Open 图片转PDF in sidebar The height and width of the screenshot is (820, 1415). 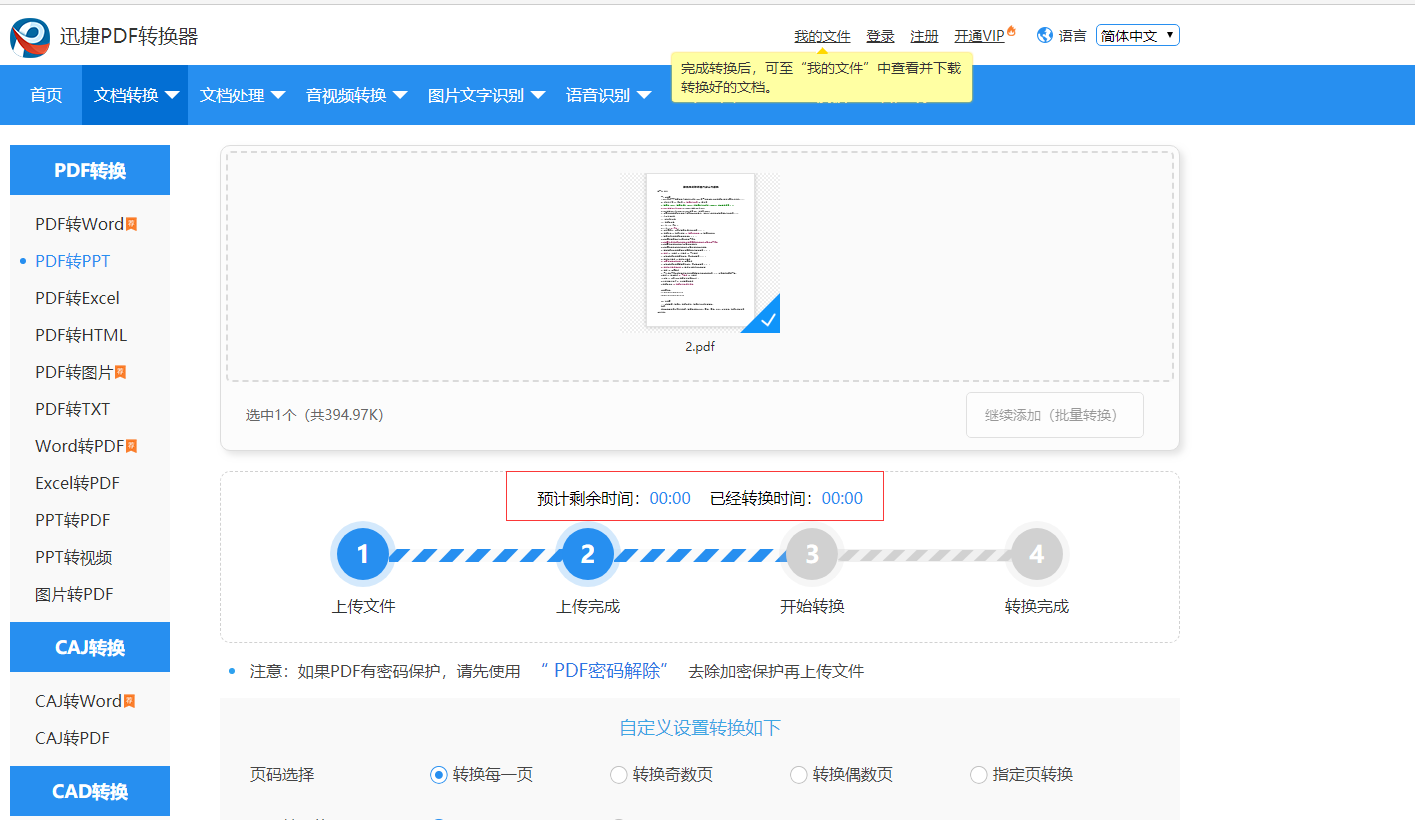74,594
